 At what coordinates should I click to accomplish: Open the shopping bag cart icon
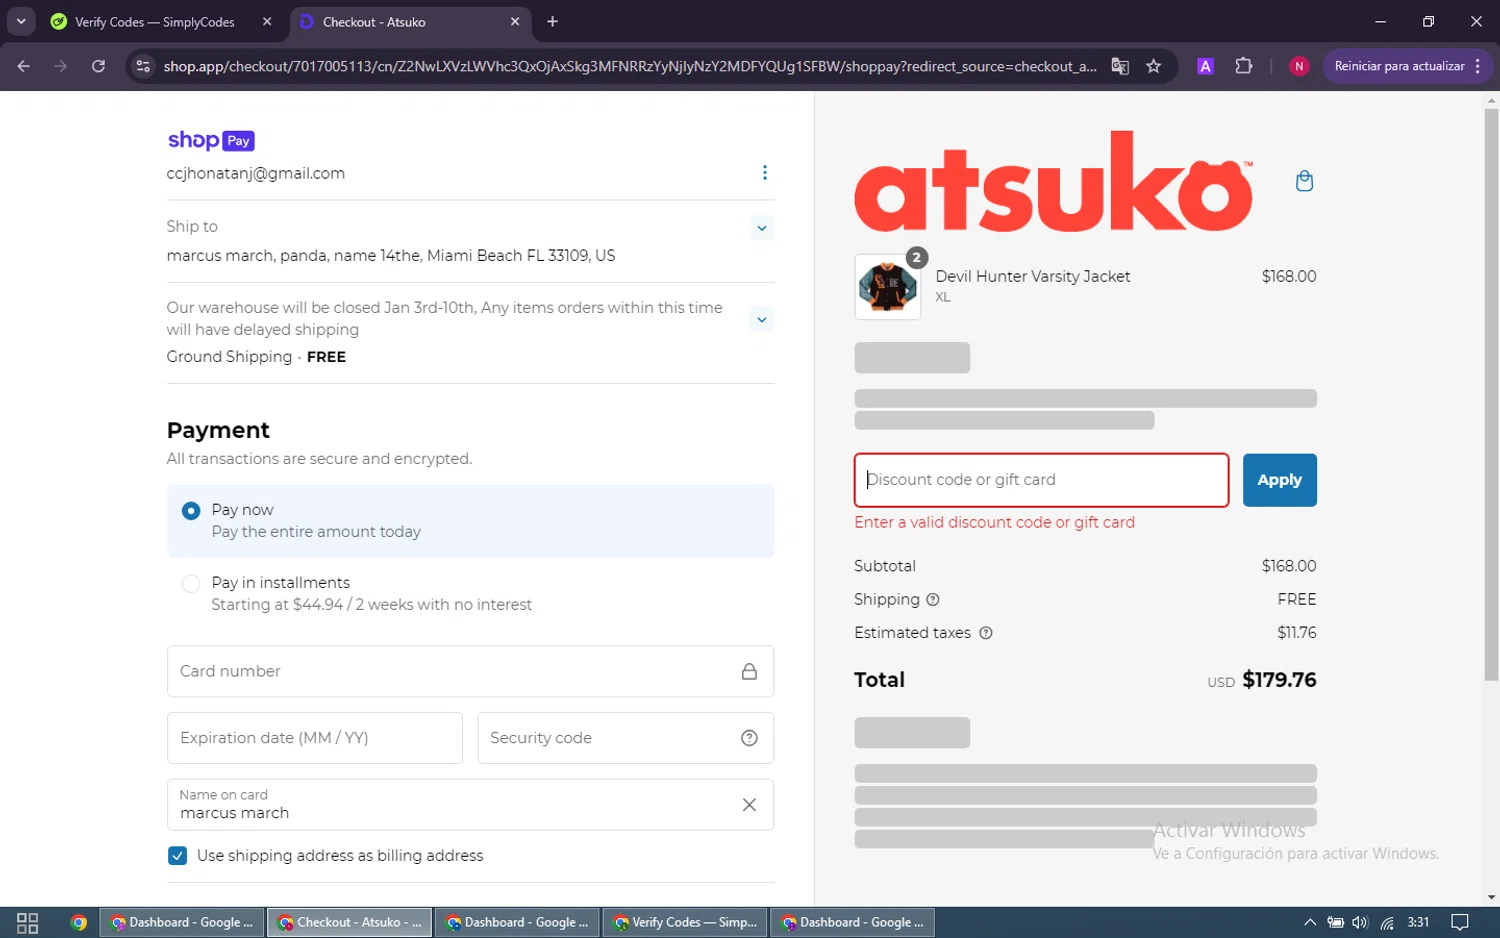1304,181
